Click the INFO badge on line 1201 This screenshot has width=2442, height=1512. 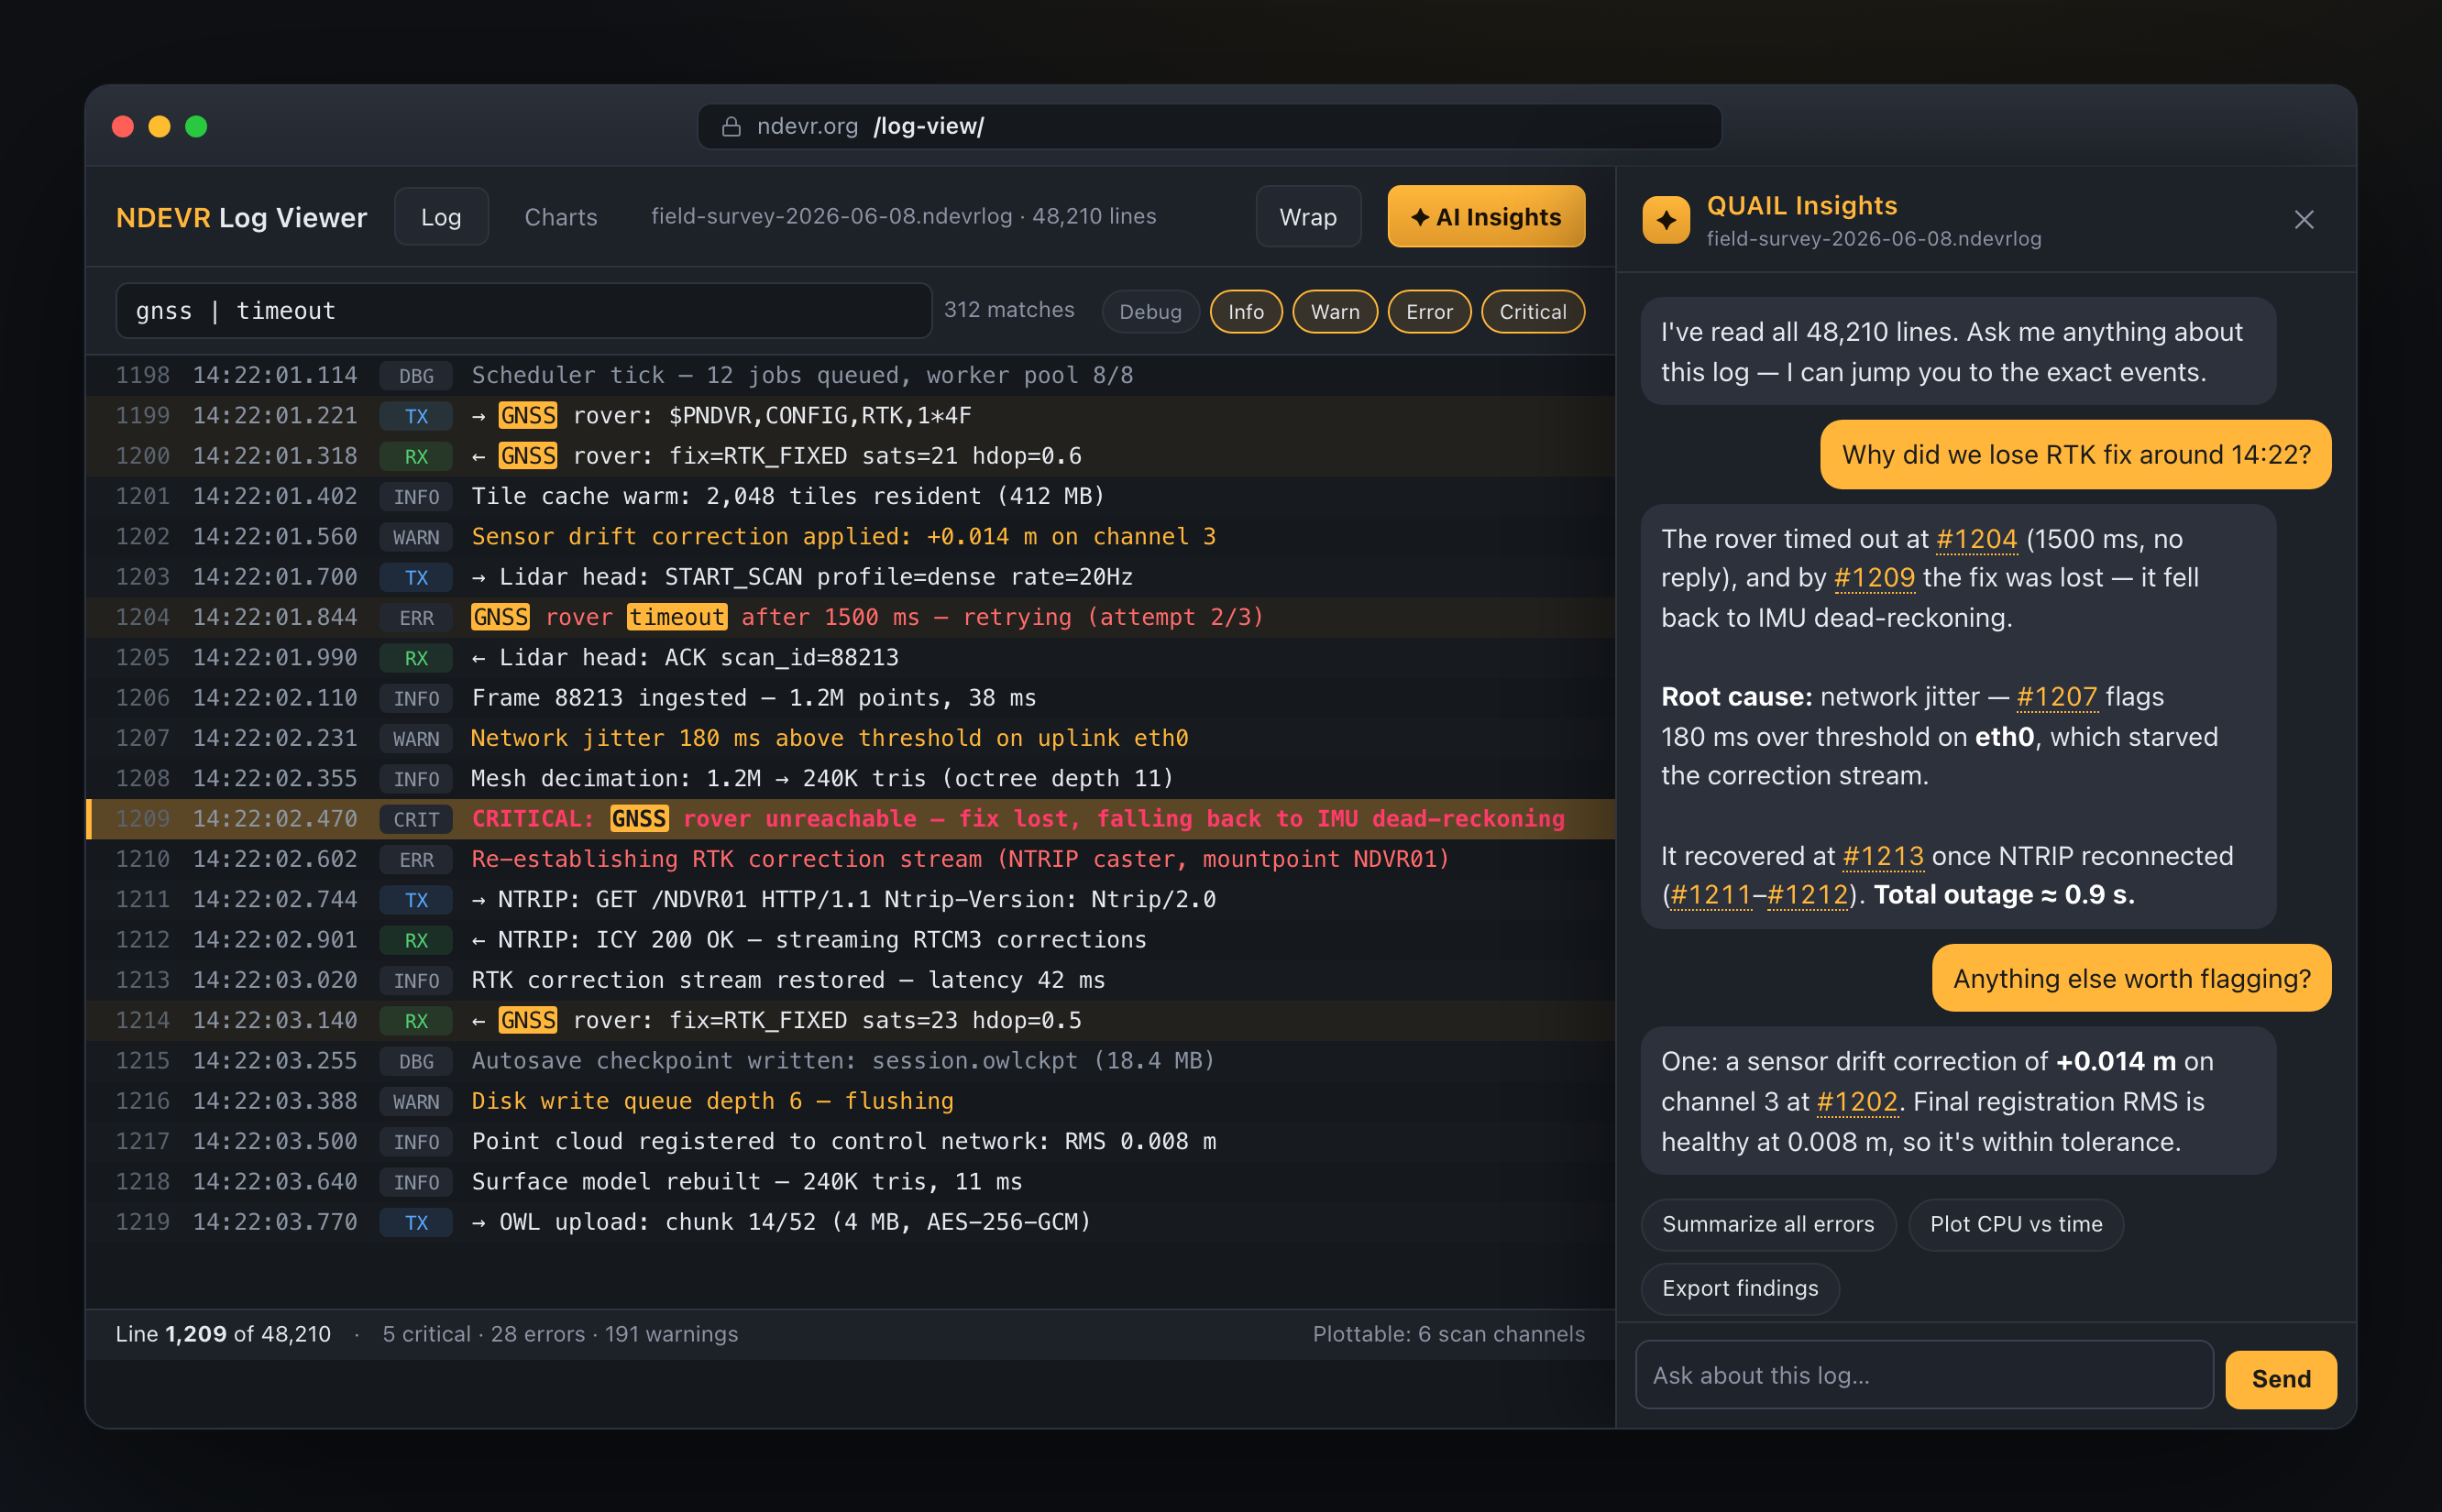pos(416,497)
